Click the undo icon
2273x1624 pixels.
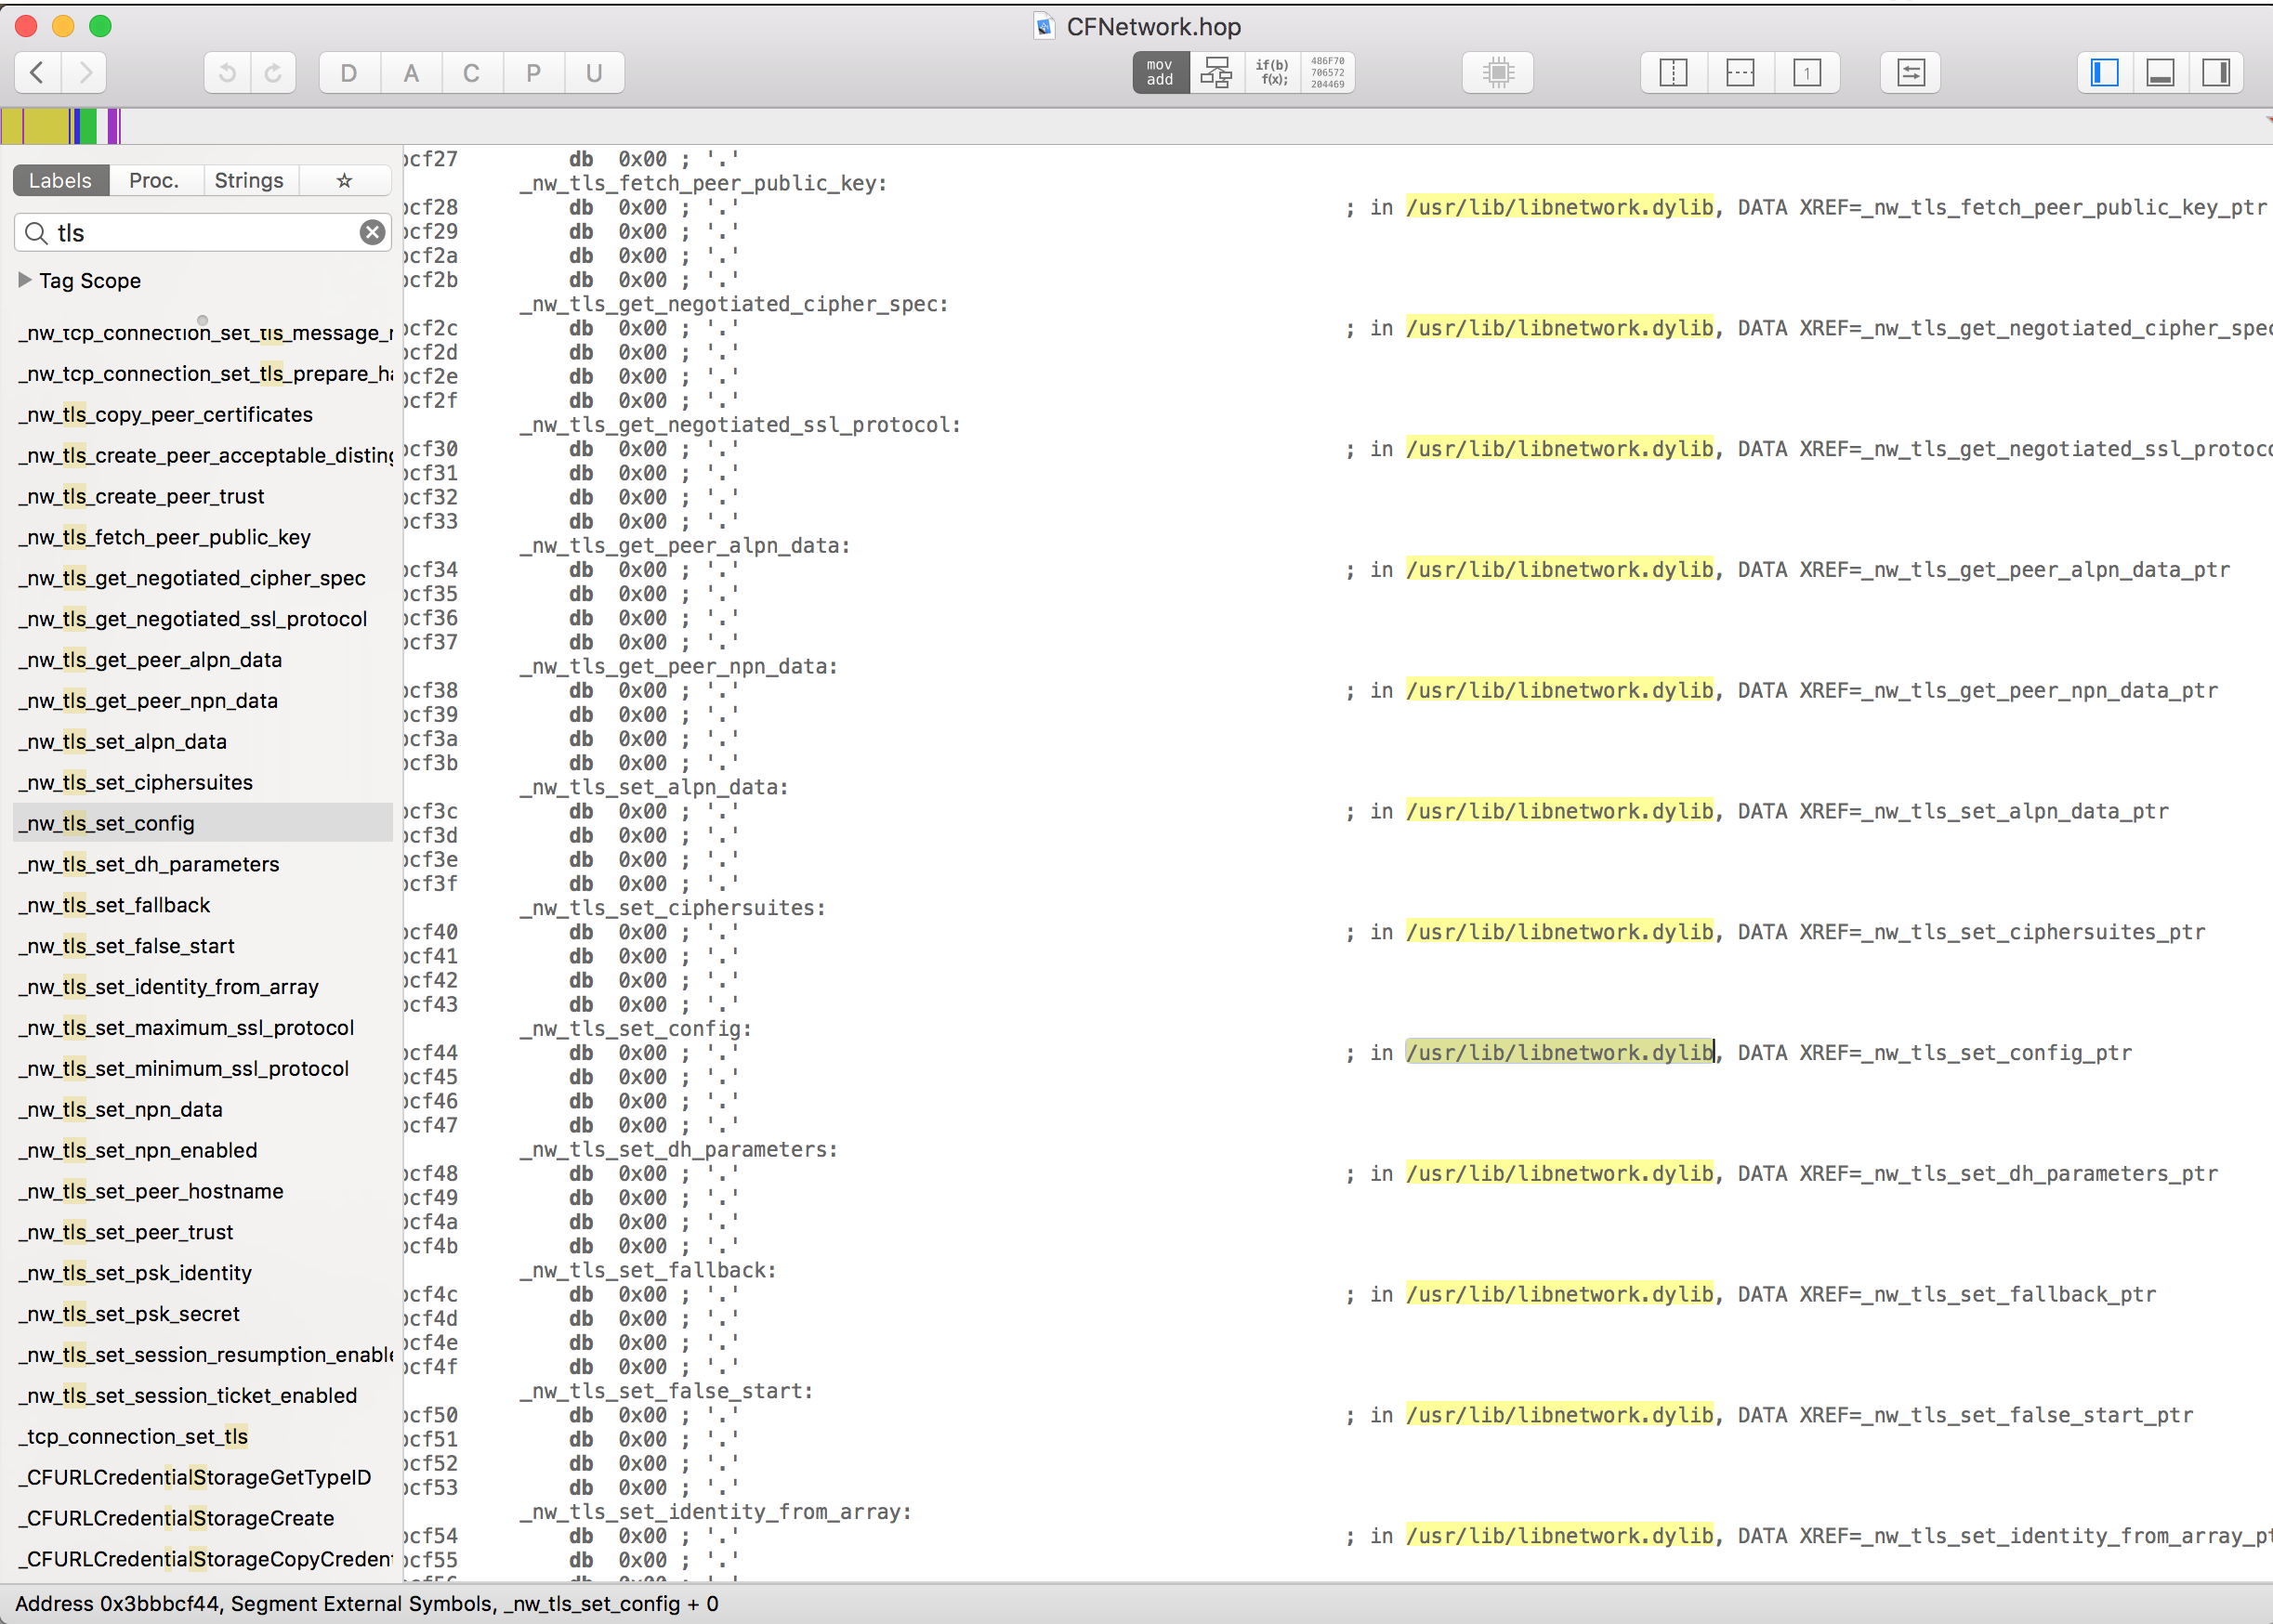(x=227, y=72)
